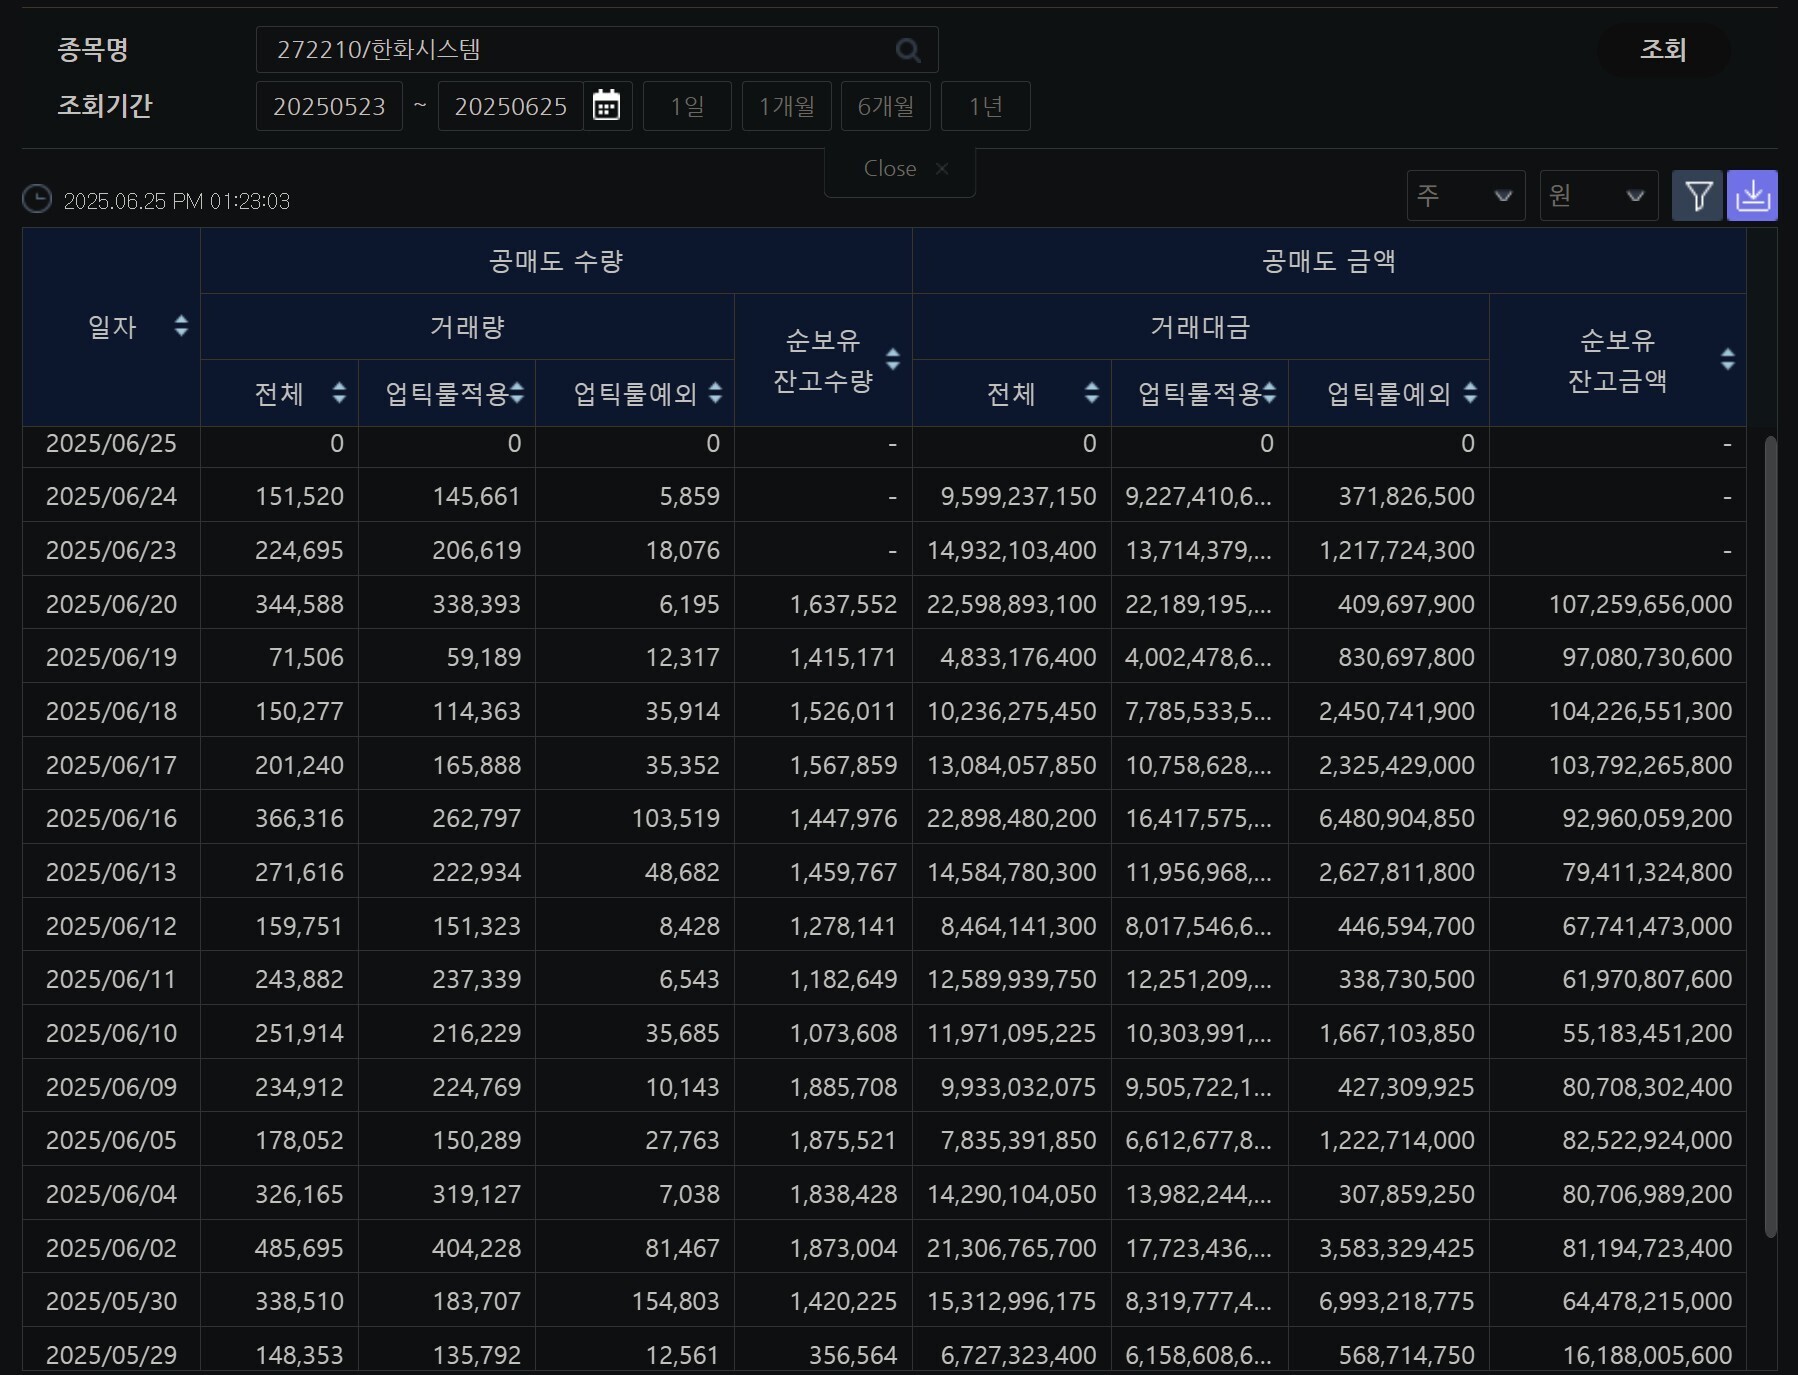Open the 원 currency dropdown
Screen dimensions: 1798x1375
pos(1598,196)
